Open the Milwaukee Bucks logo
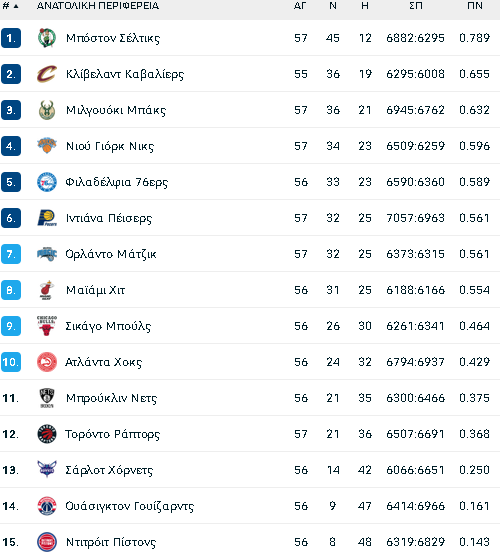500x559 pixels. pyautogui.click(x=47, y=110)
